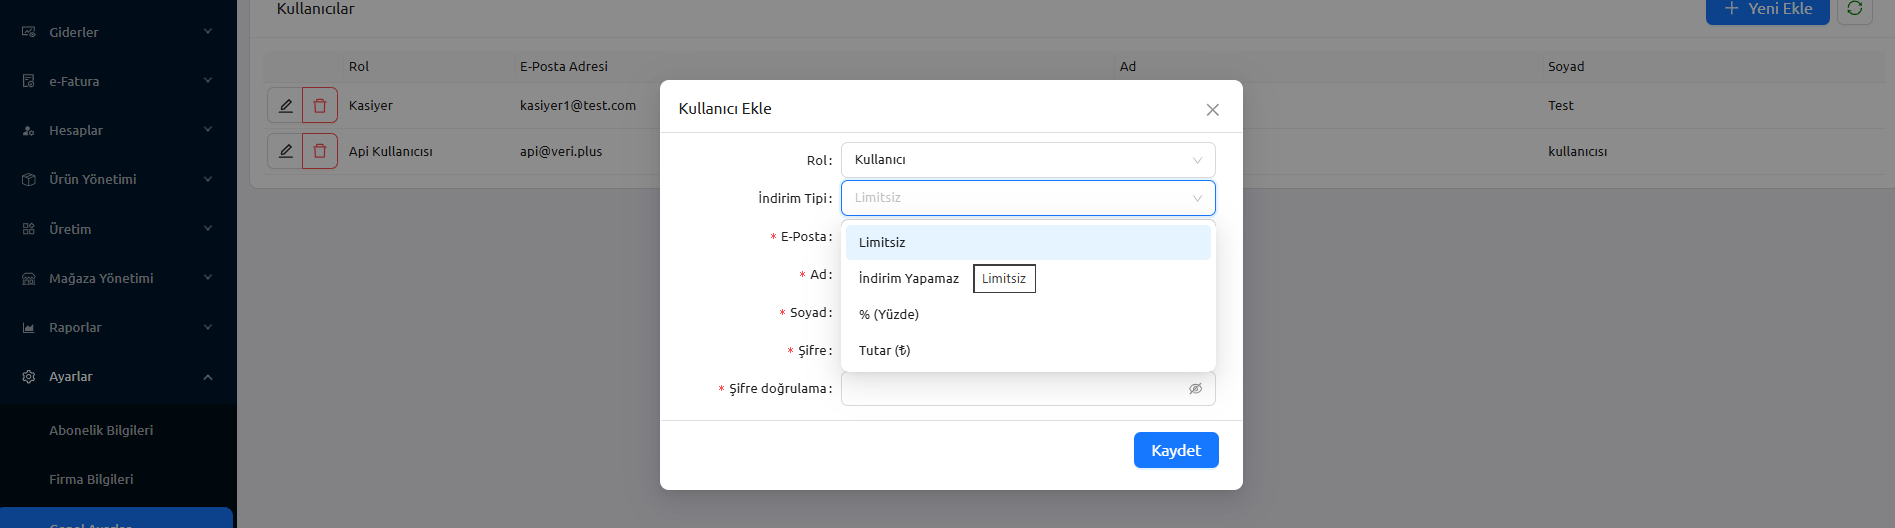Click the E-Posta Adresi column header
Viewport: 1895px width, 528px height.
click(564, 66)
